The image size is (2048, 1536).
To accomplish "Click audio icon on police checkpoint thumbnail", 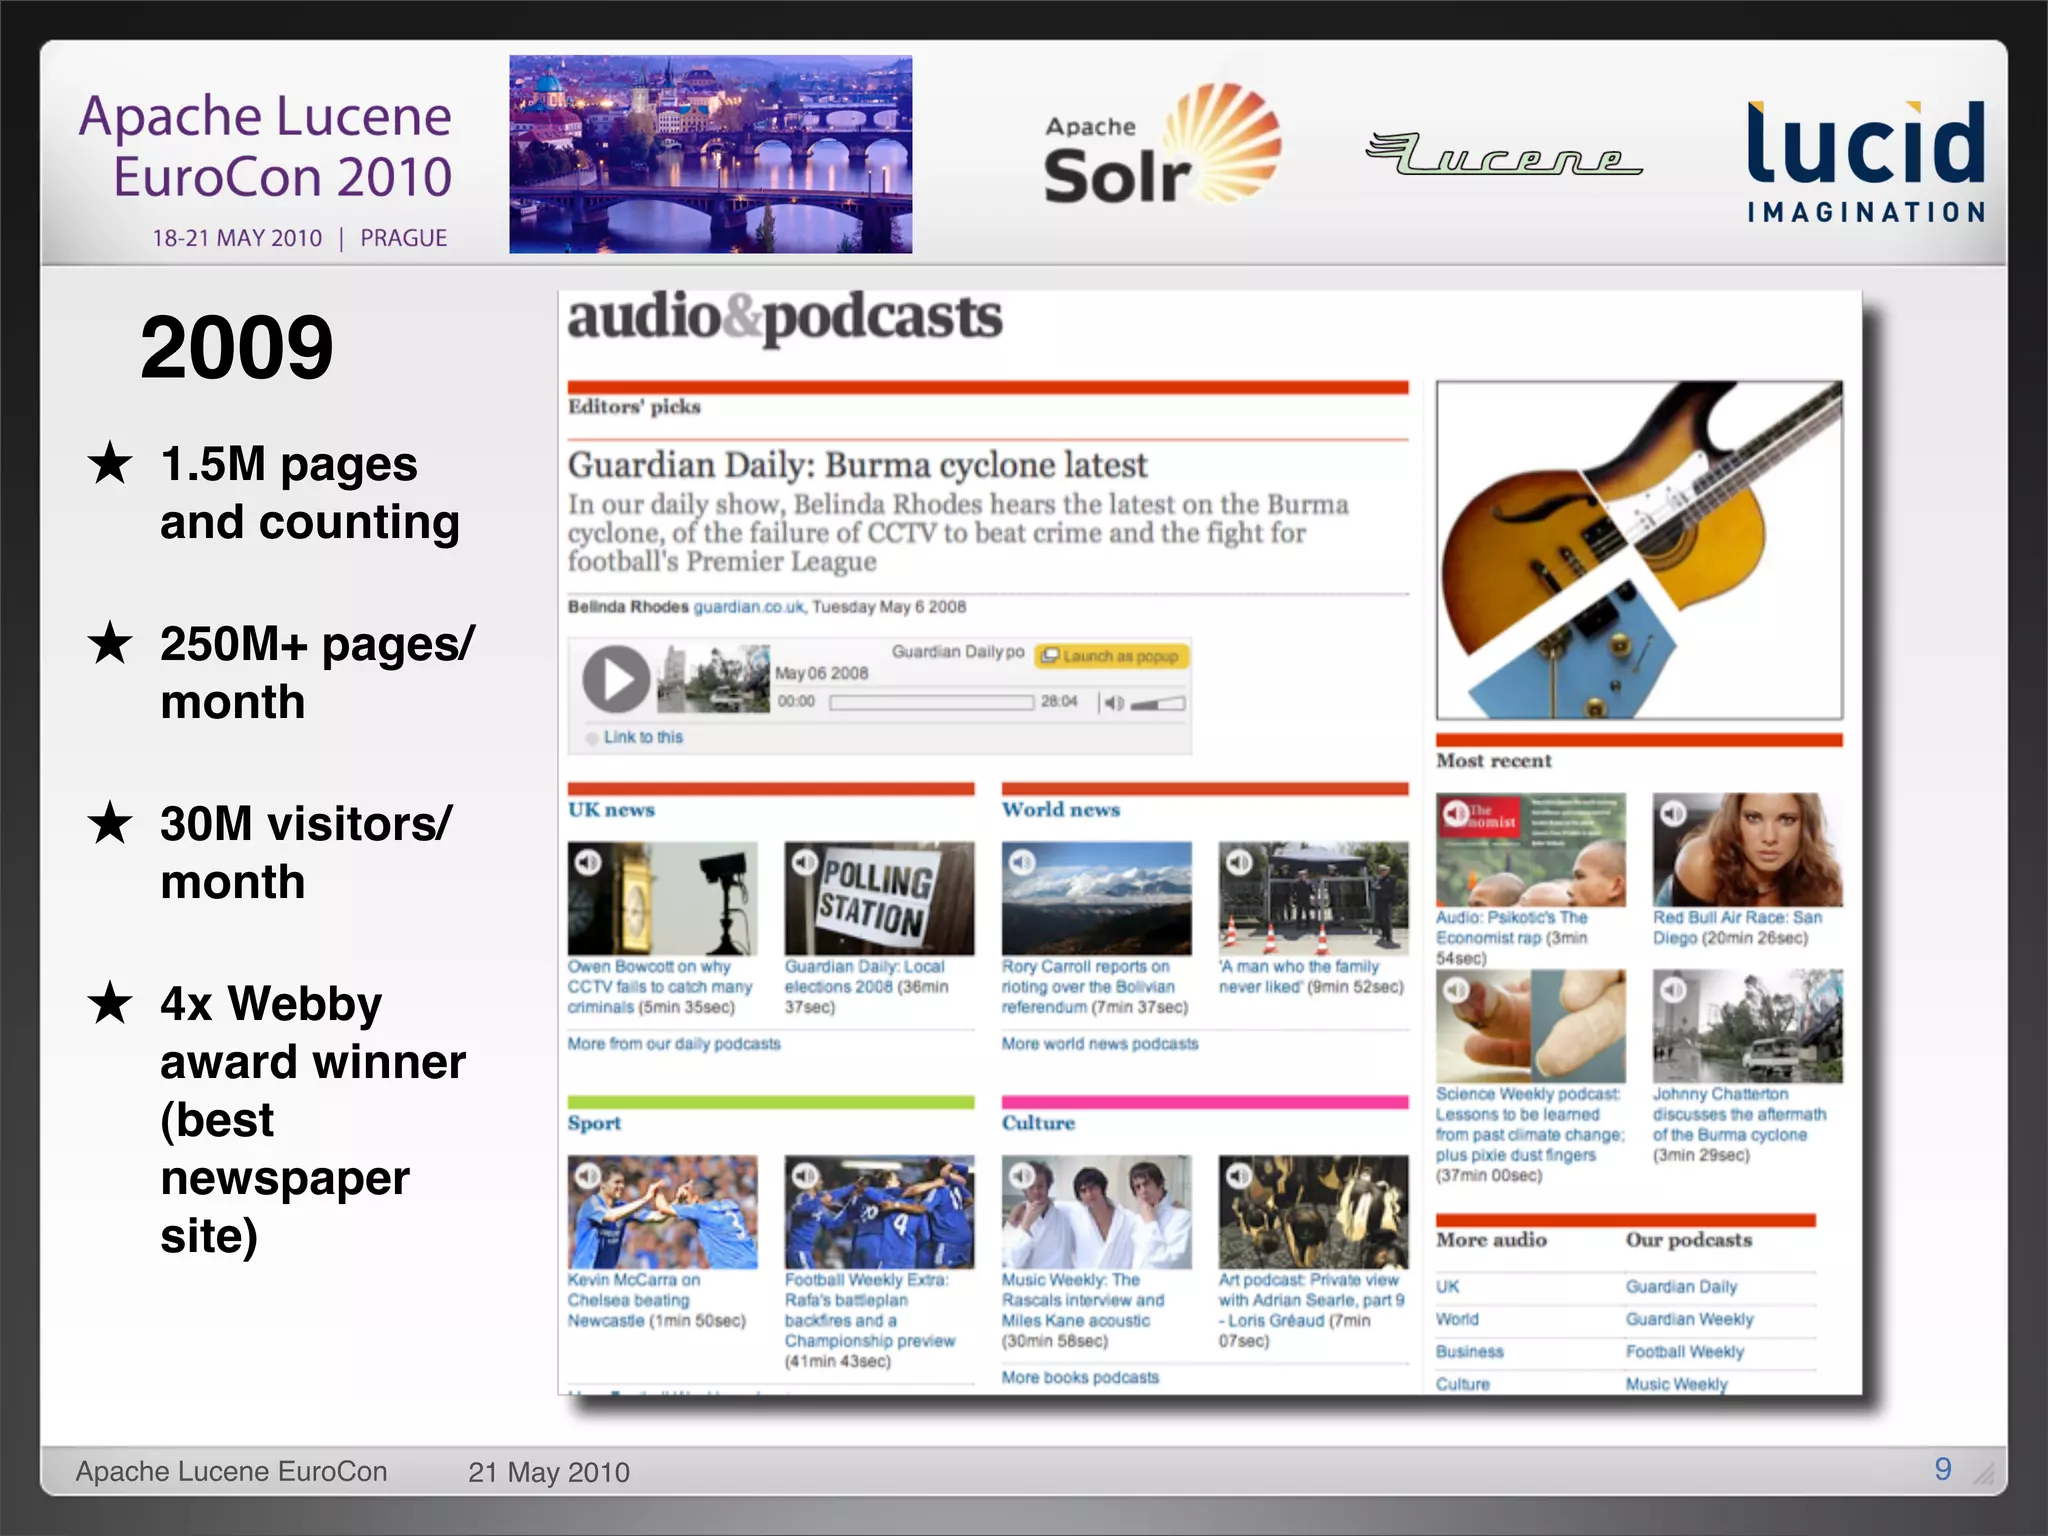I will click(1239, 862).
